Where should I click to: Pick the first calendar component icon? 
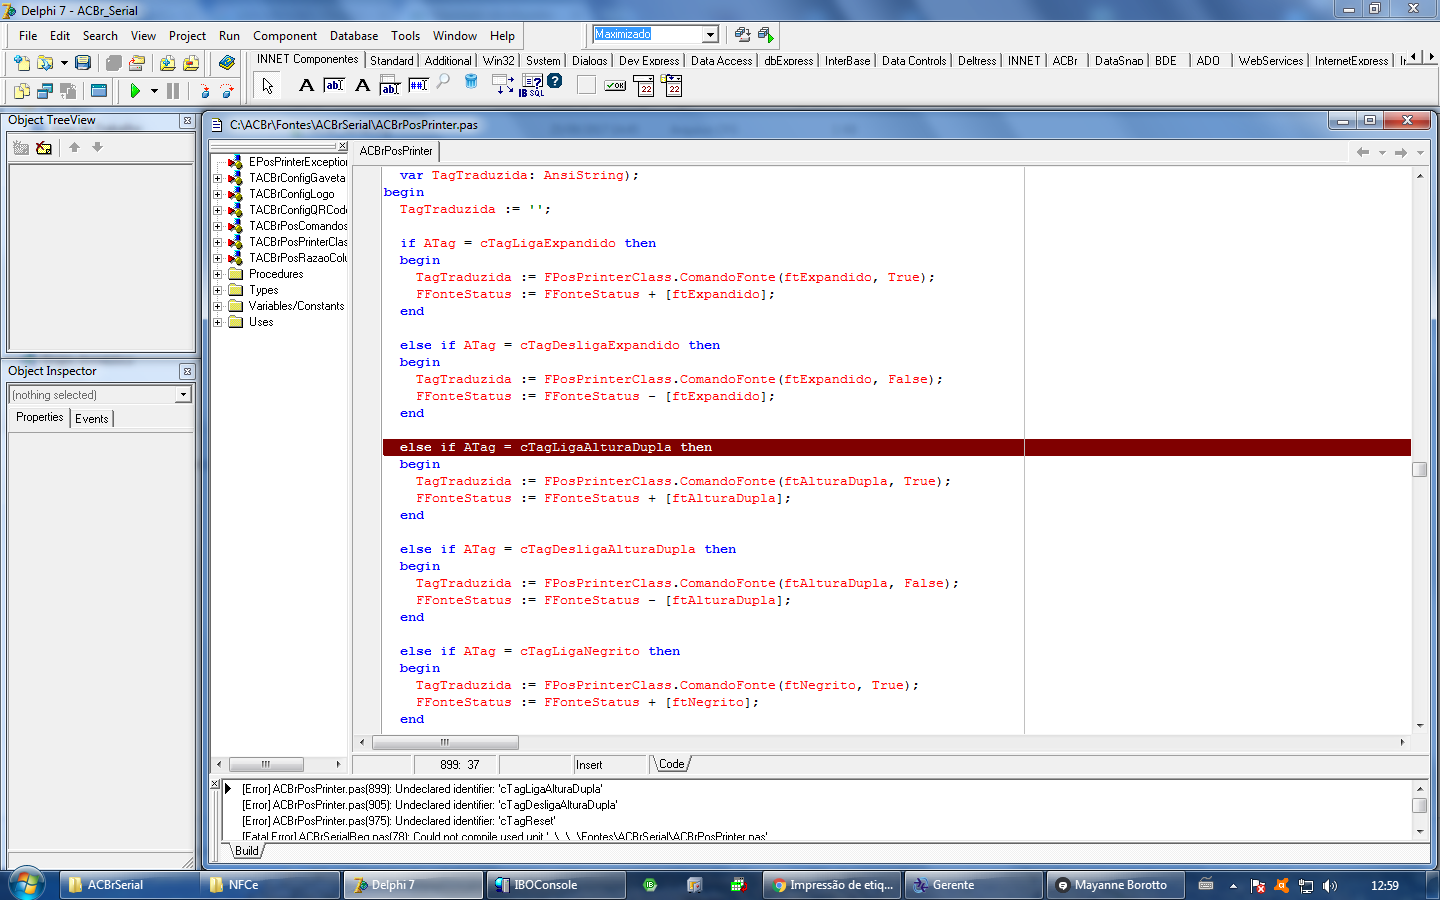[643, 85]
